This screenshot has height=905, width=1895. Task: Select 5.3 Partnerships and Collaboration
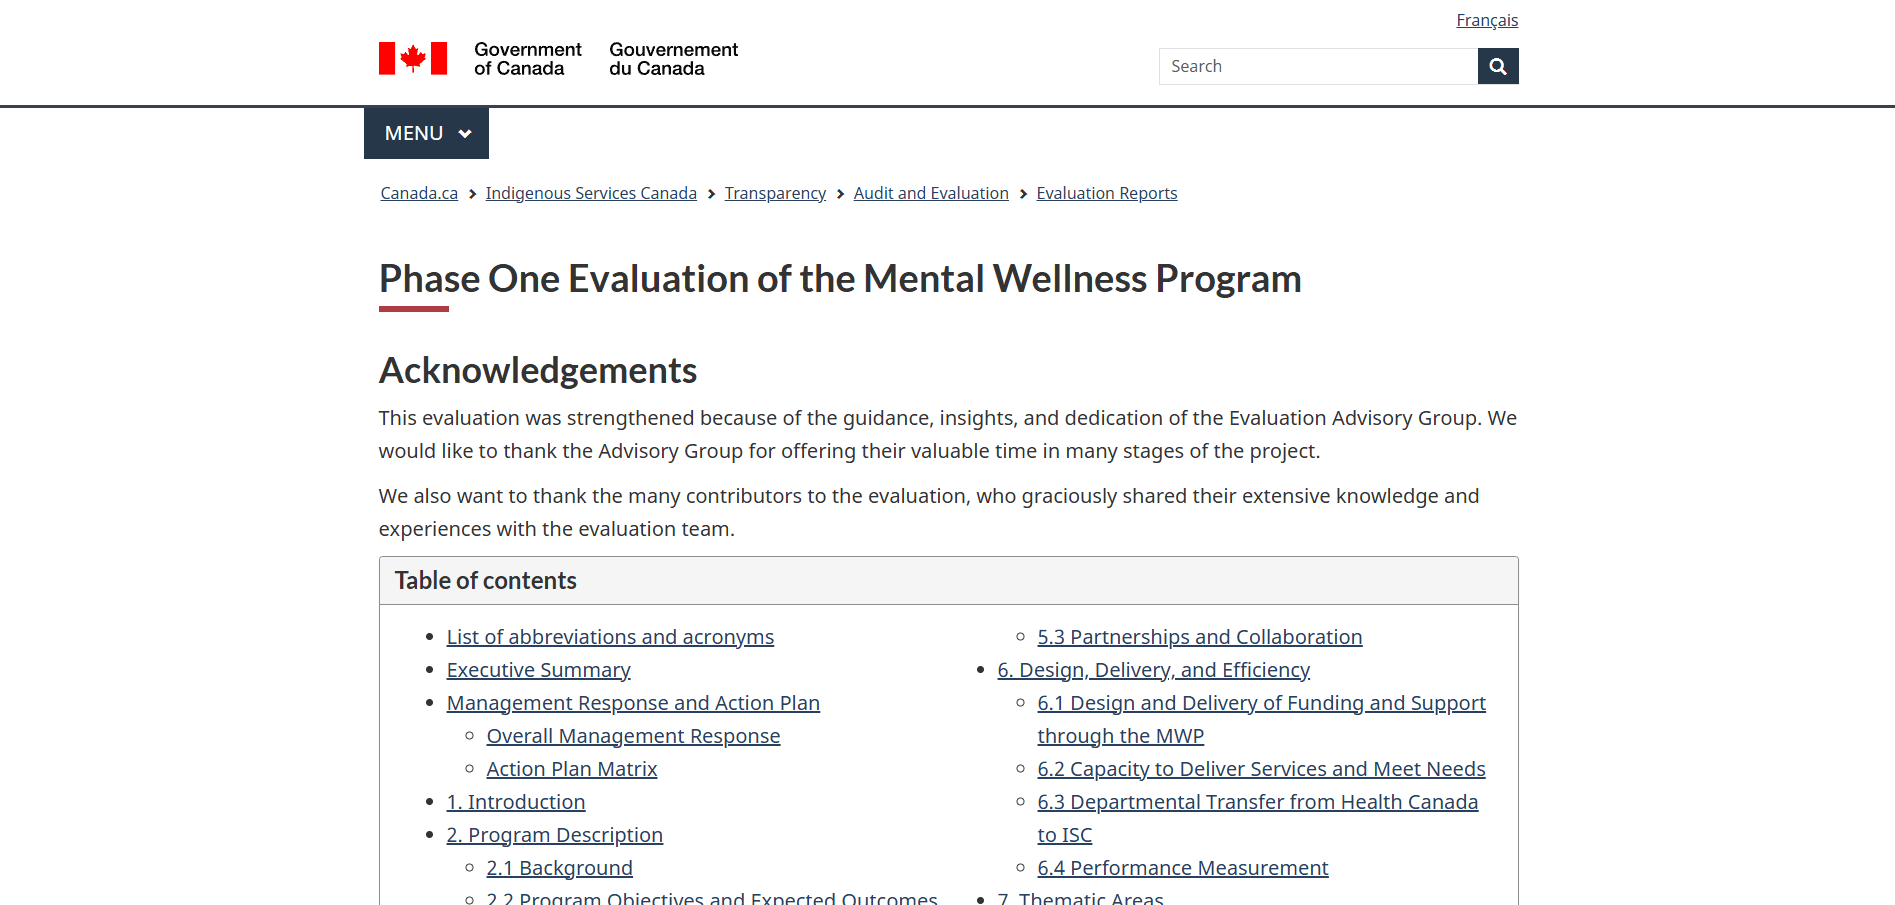click(1199, 636)
